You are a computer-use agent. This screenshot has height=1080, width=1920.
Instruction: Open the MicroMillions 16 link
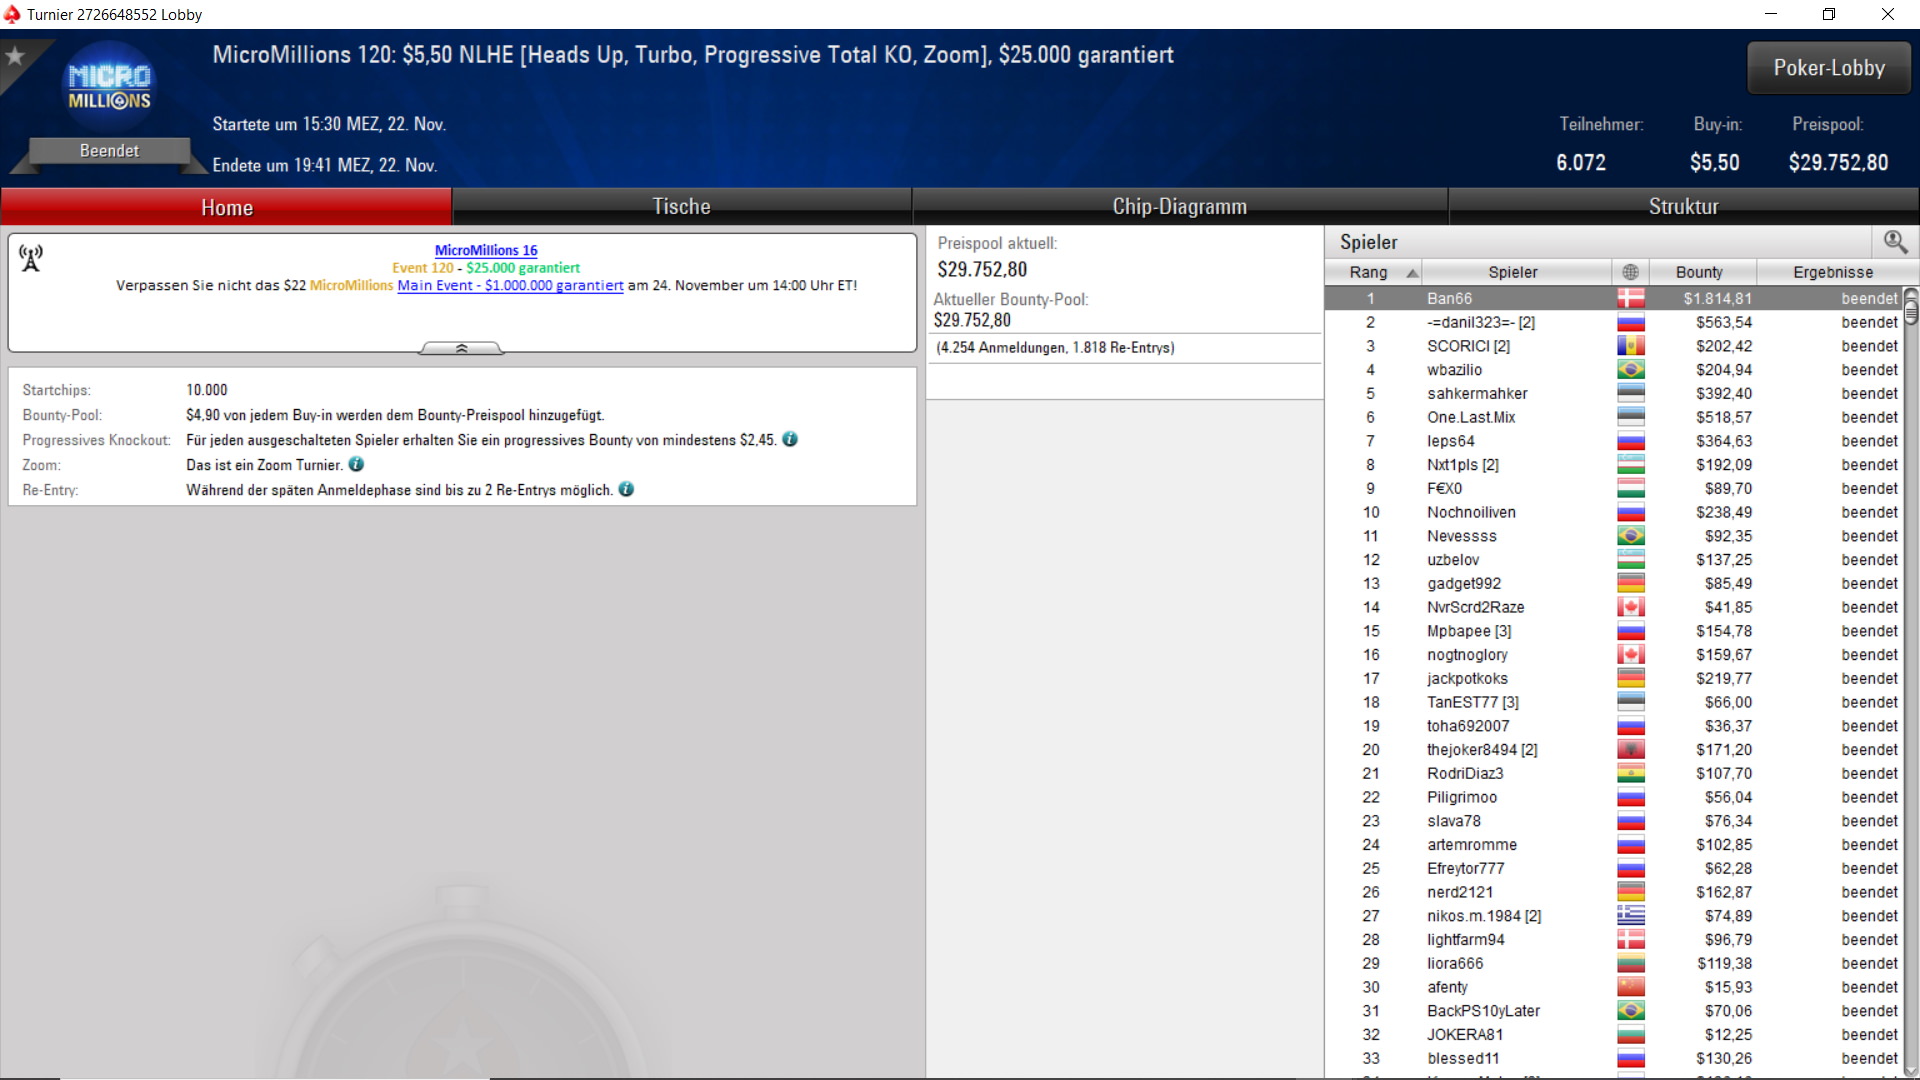pyautogui.click(x=486, y=250)
